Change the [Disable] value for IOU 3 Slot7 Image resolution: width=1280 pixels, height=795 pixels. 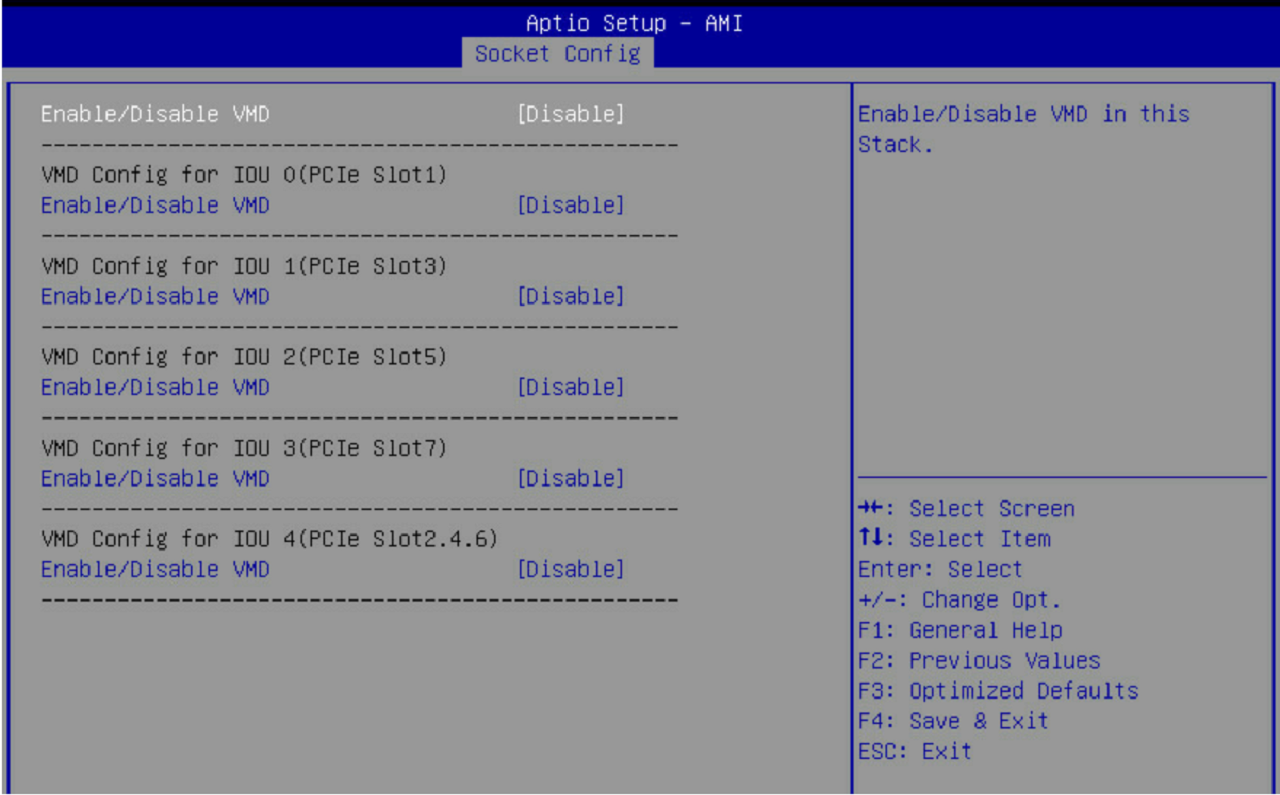pos(570,478)
